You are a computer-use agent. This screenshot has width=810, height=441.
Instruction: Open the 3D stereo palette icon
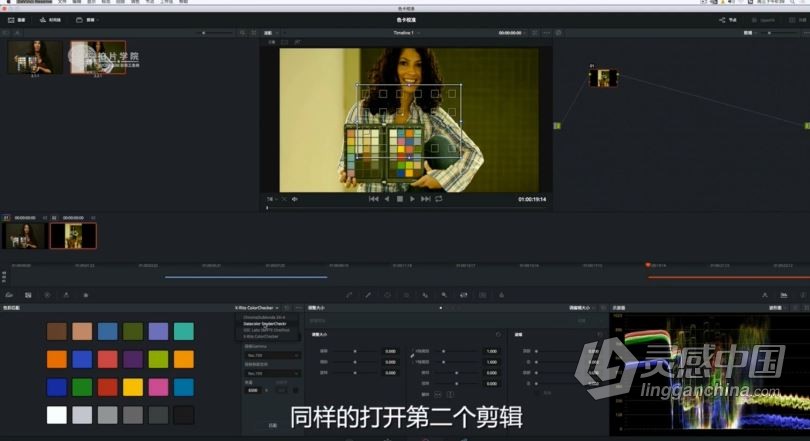[482, 295]
